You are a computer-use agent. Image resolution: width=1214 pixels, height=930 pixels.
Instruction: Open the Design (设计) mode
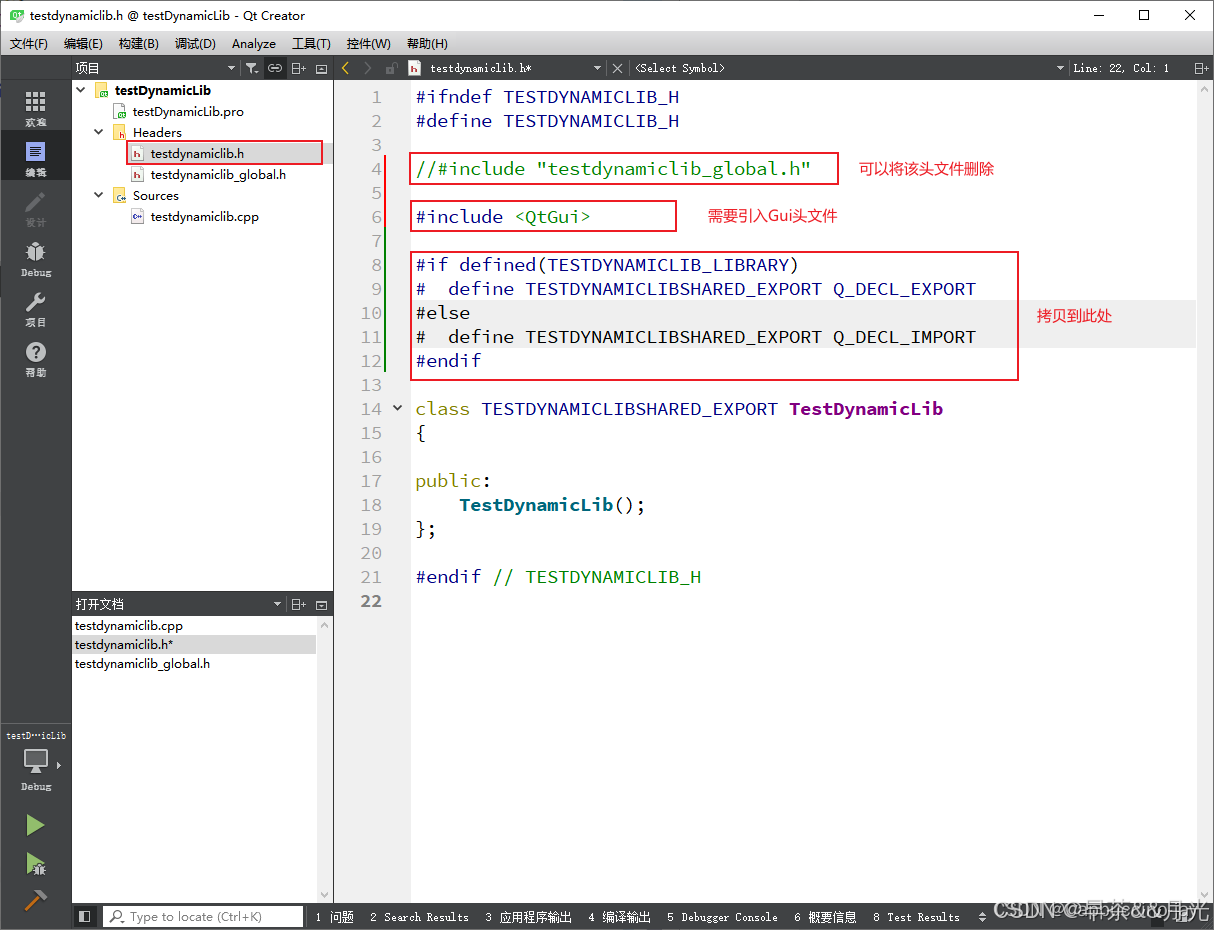[35, 208]
